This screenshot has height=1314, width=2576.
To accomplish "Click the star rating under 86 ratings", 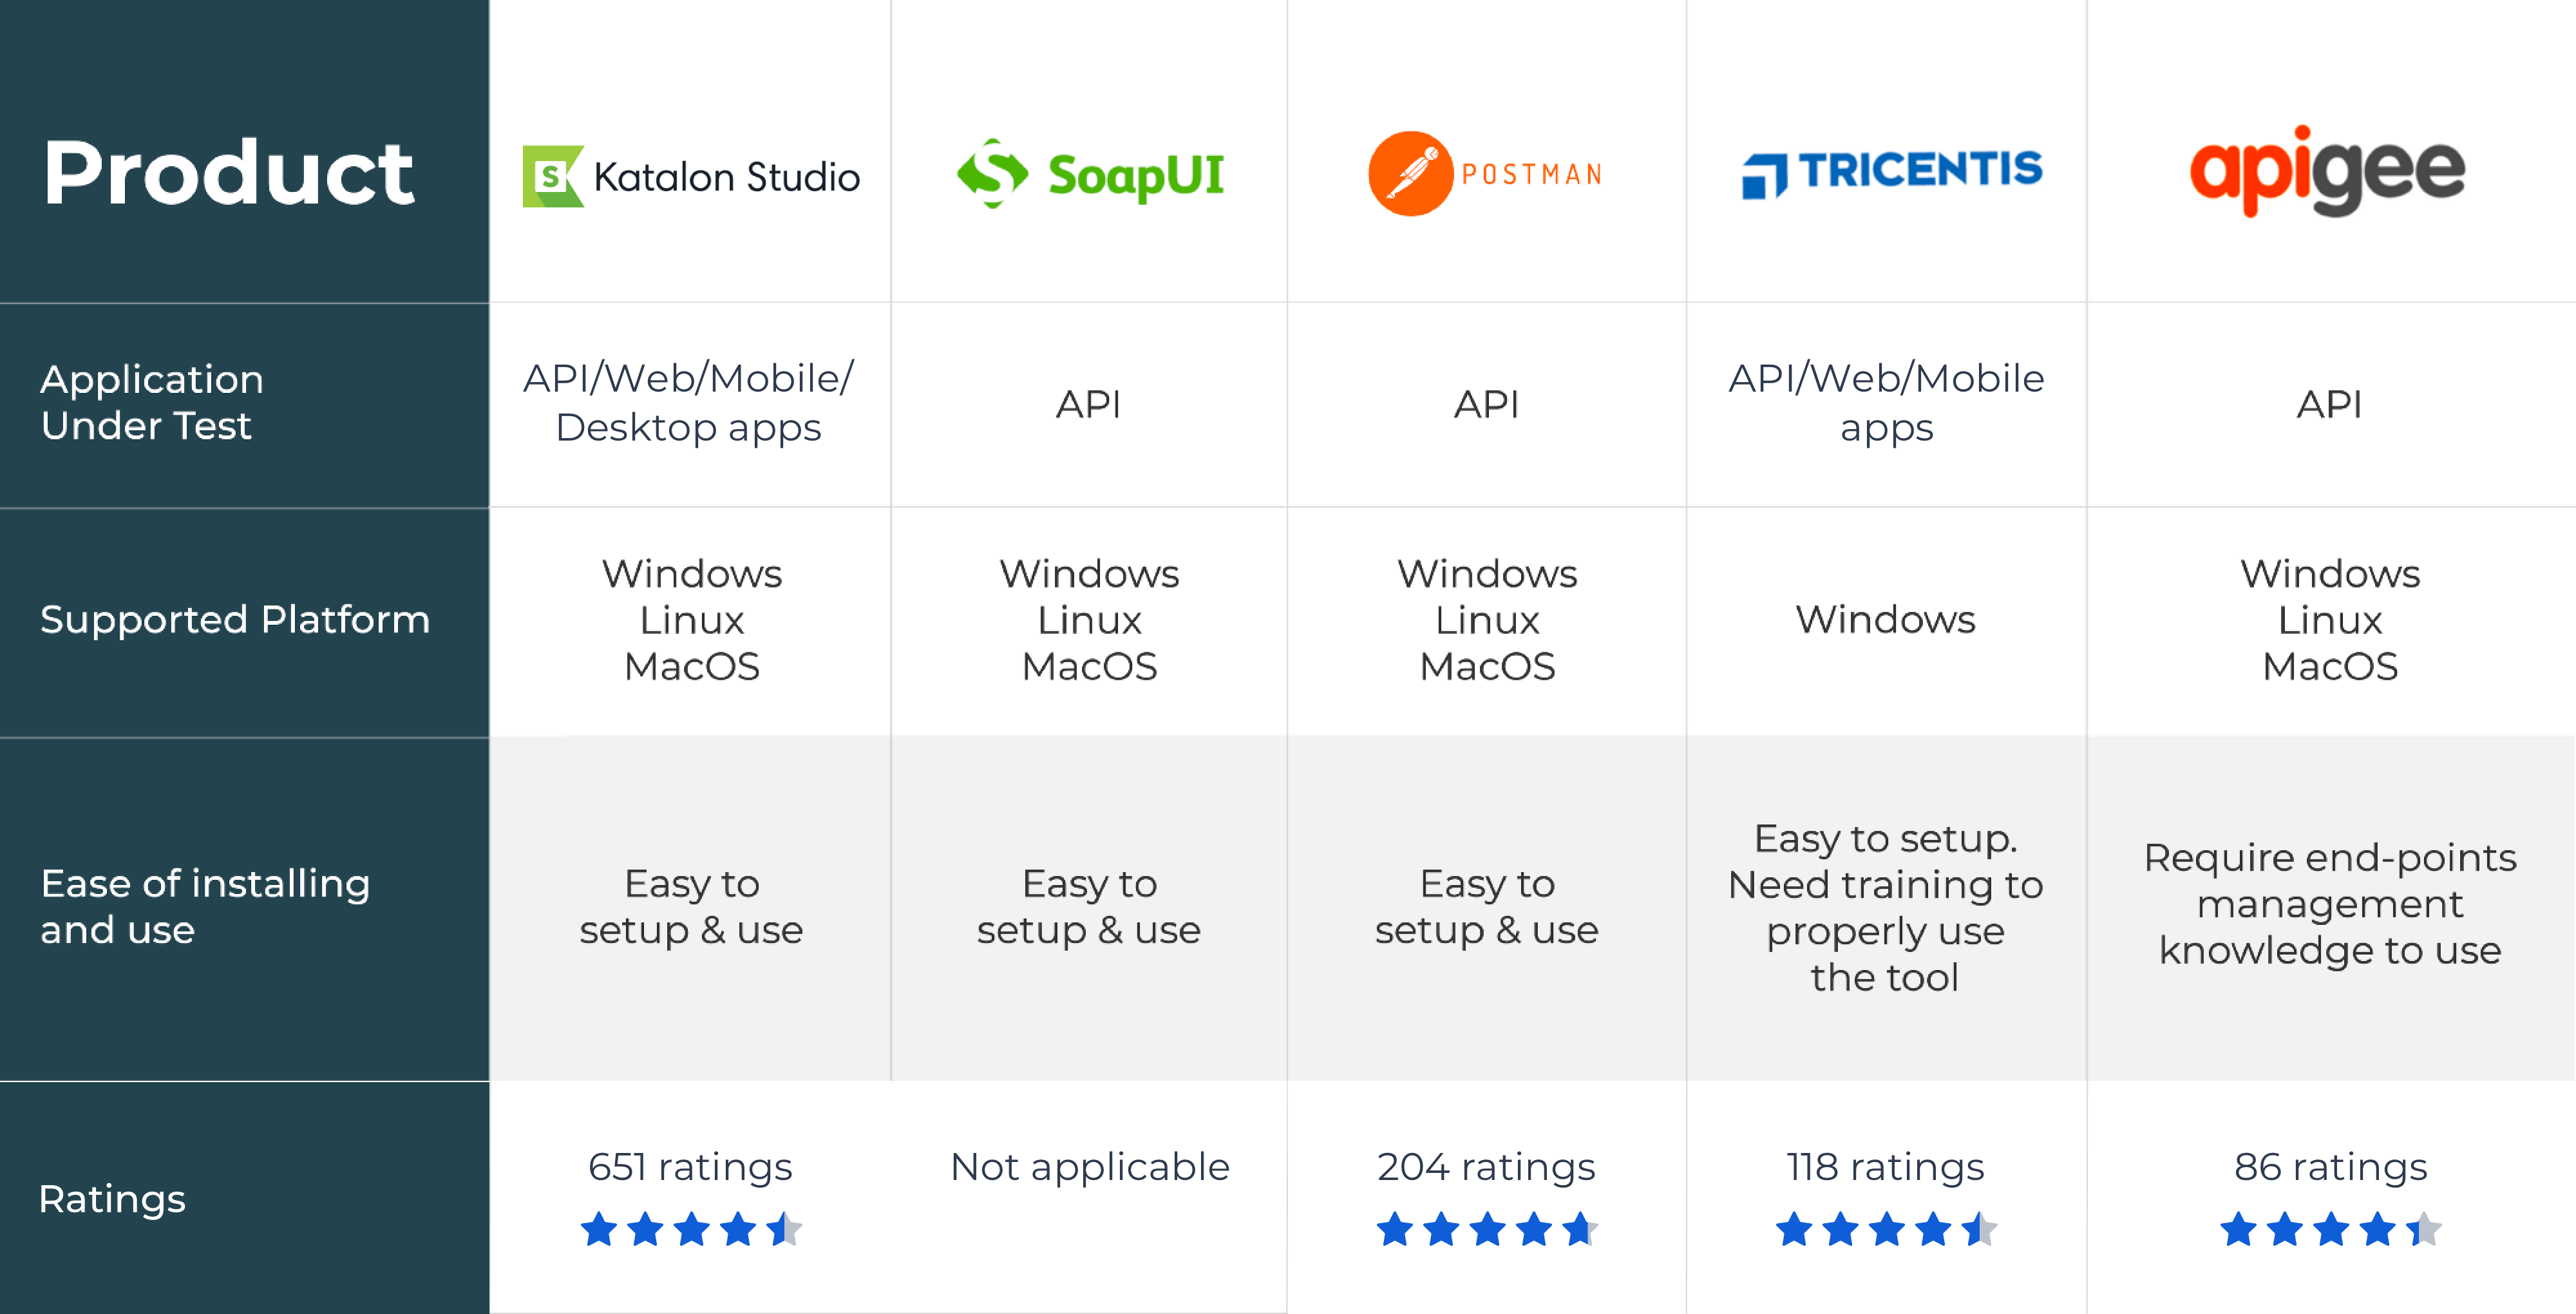I will (2330, 1229).
